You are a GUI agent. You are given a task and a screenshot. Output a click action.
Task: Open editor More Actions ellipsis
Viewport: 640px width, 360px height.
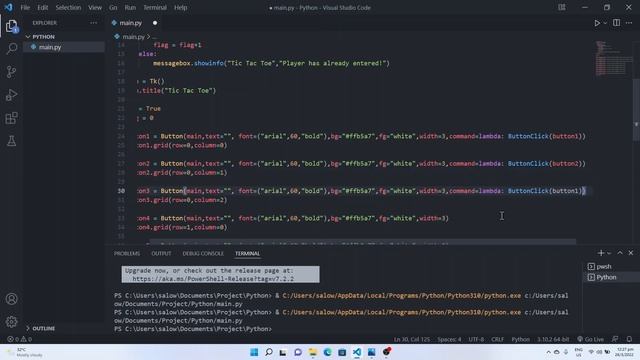click(629, 23)
